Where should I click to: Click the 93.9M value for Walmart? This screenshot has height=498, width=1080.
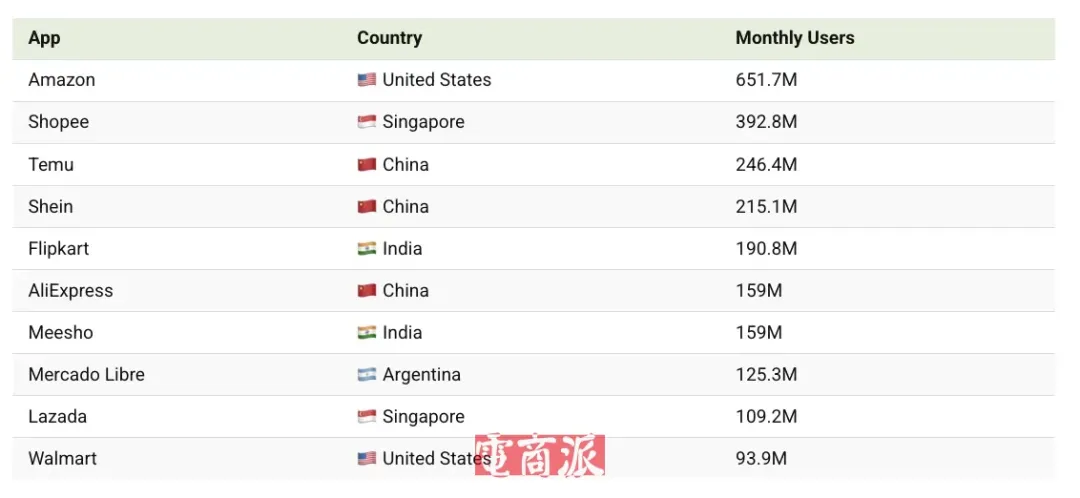(x=761, y=458)
